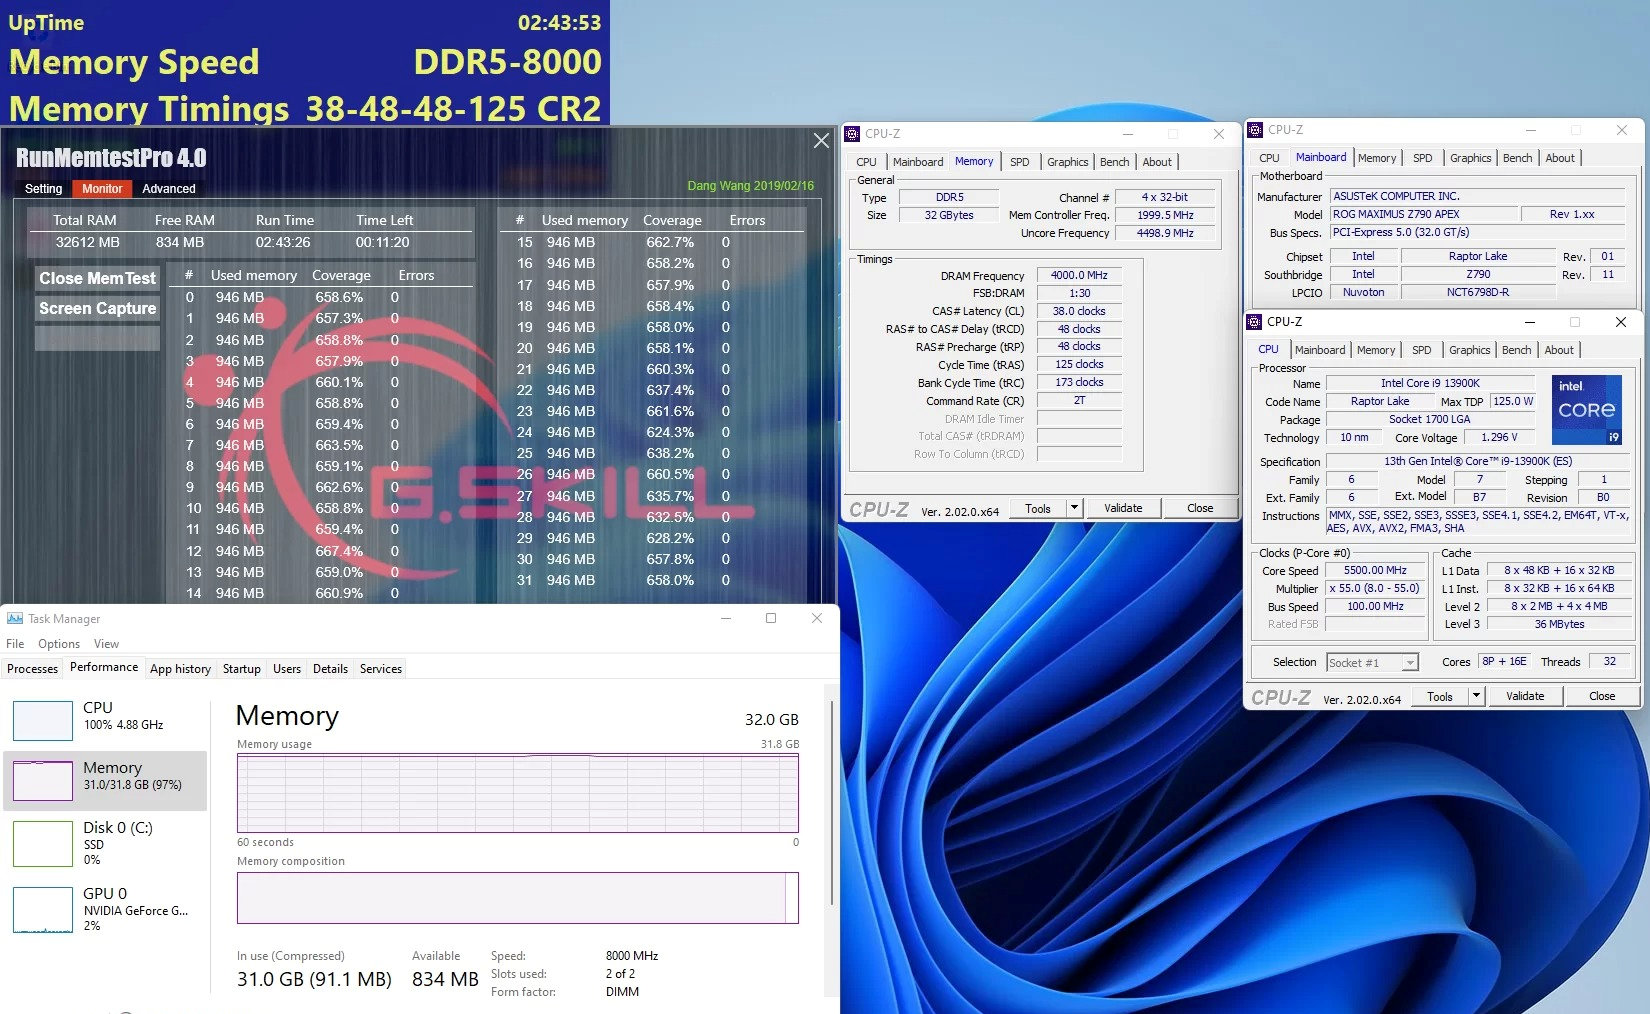Screen dimensions: 1650x1014
Task: Select the GPU 0 graph thumbnail
Action: point(43,909)
